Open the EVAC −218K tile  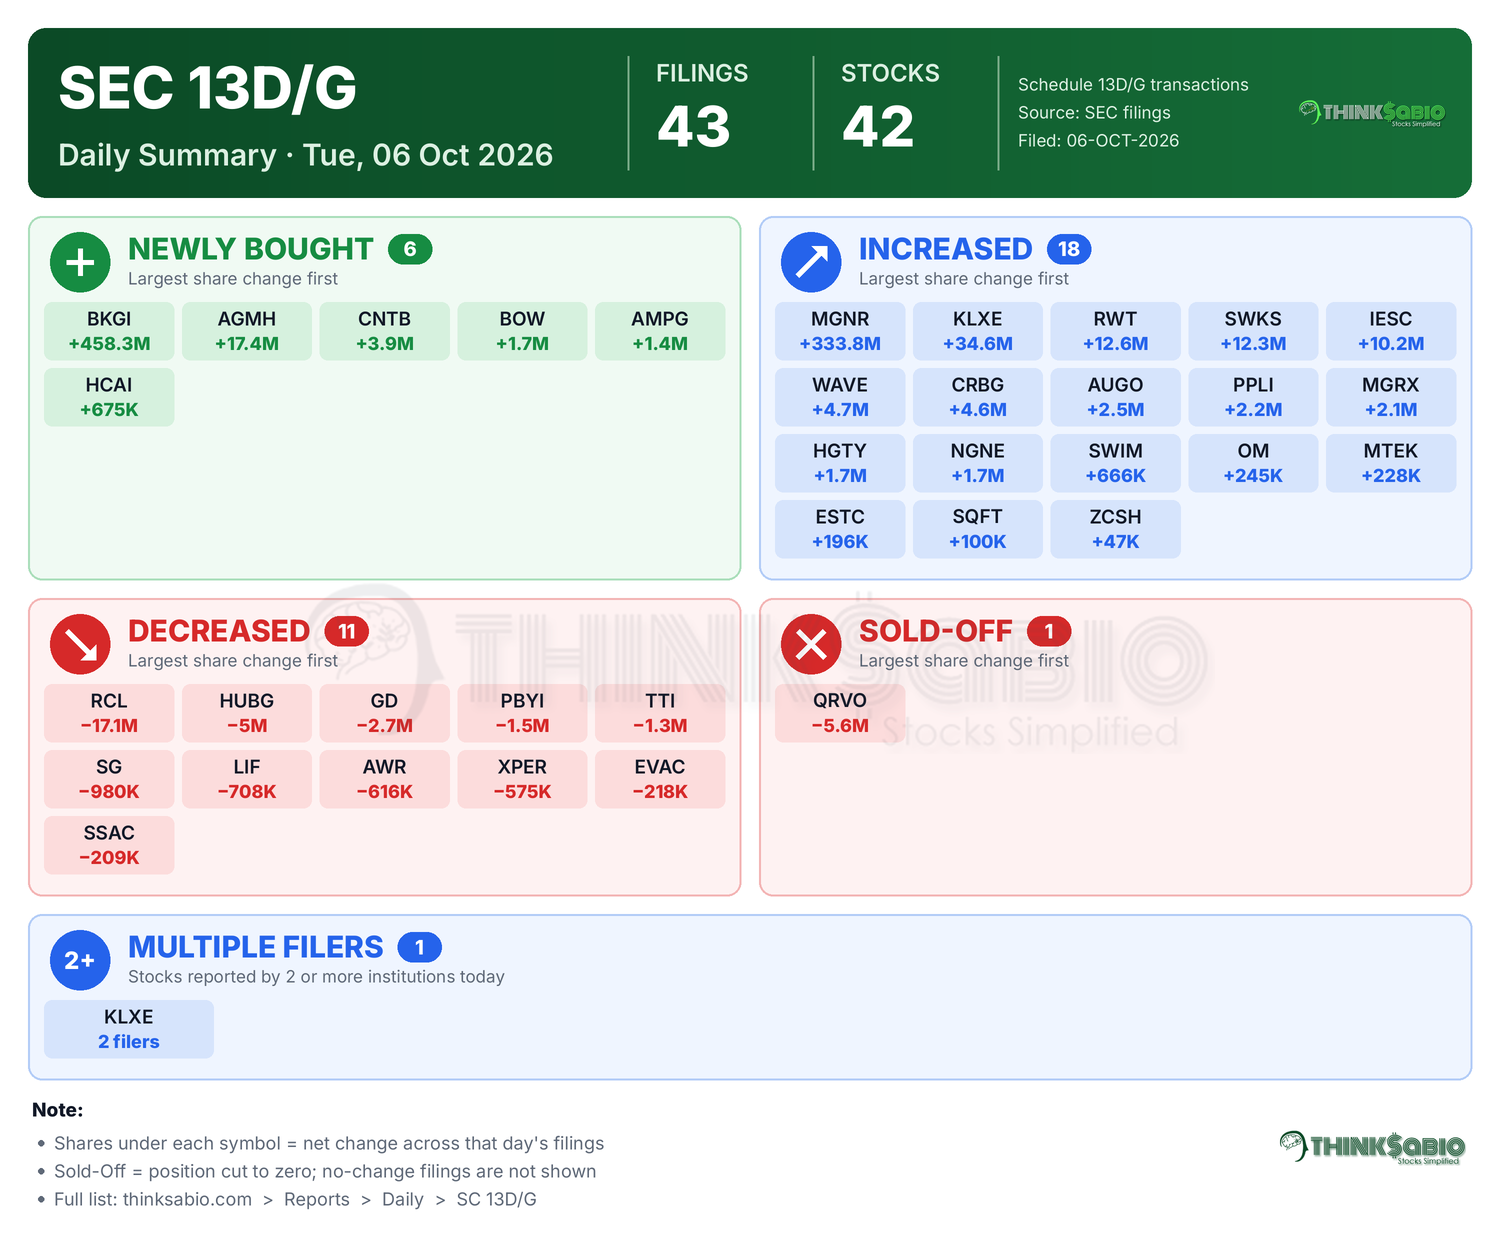tap(660, 779)
